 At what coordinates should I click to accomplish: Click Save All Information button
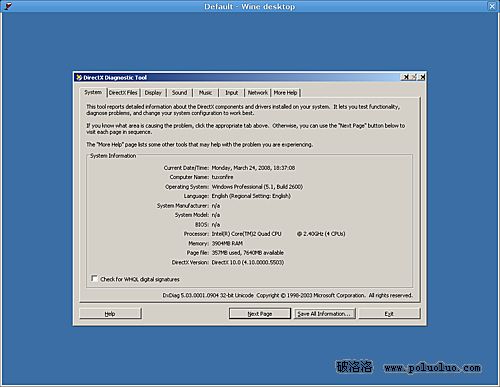pos(324,314)
